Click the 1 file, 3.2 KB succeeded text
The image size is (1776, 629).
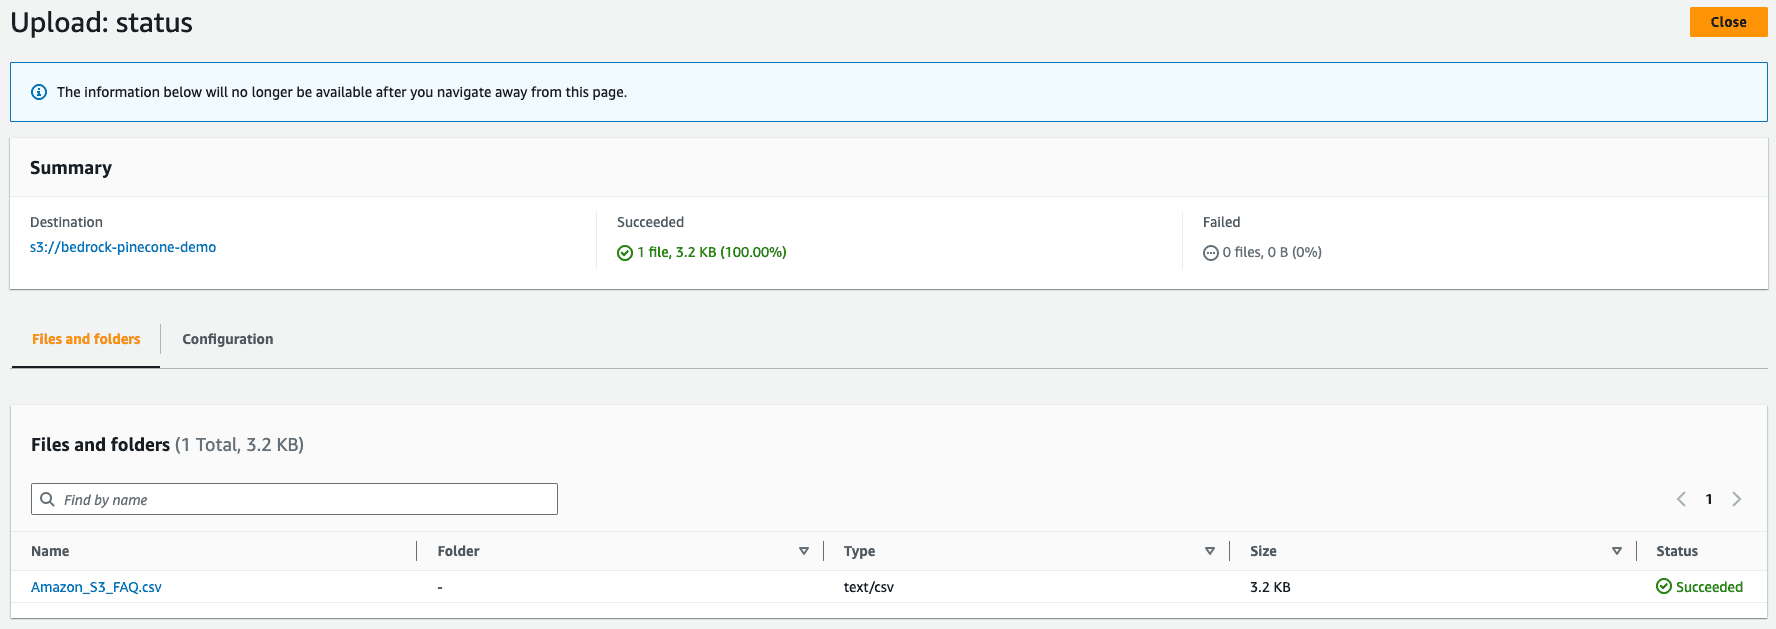point(712,252)
